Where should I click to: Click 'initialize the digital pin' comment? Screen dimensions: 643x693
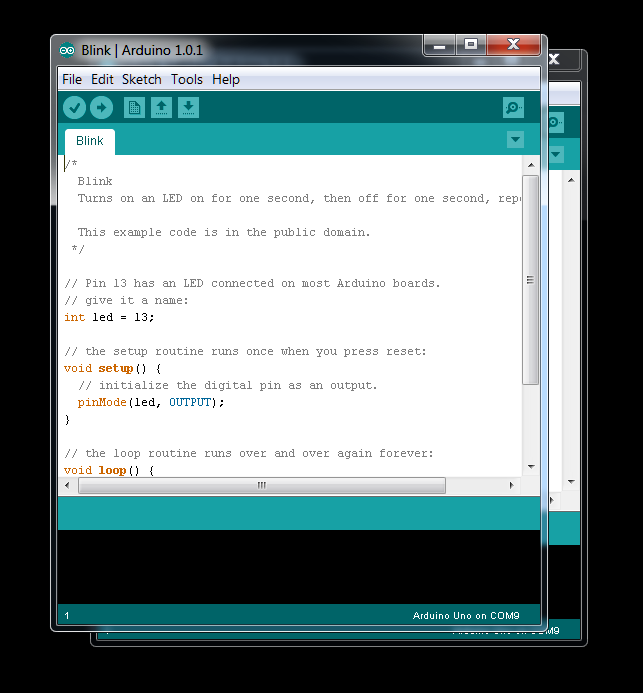point(228,385)
